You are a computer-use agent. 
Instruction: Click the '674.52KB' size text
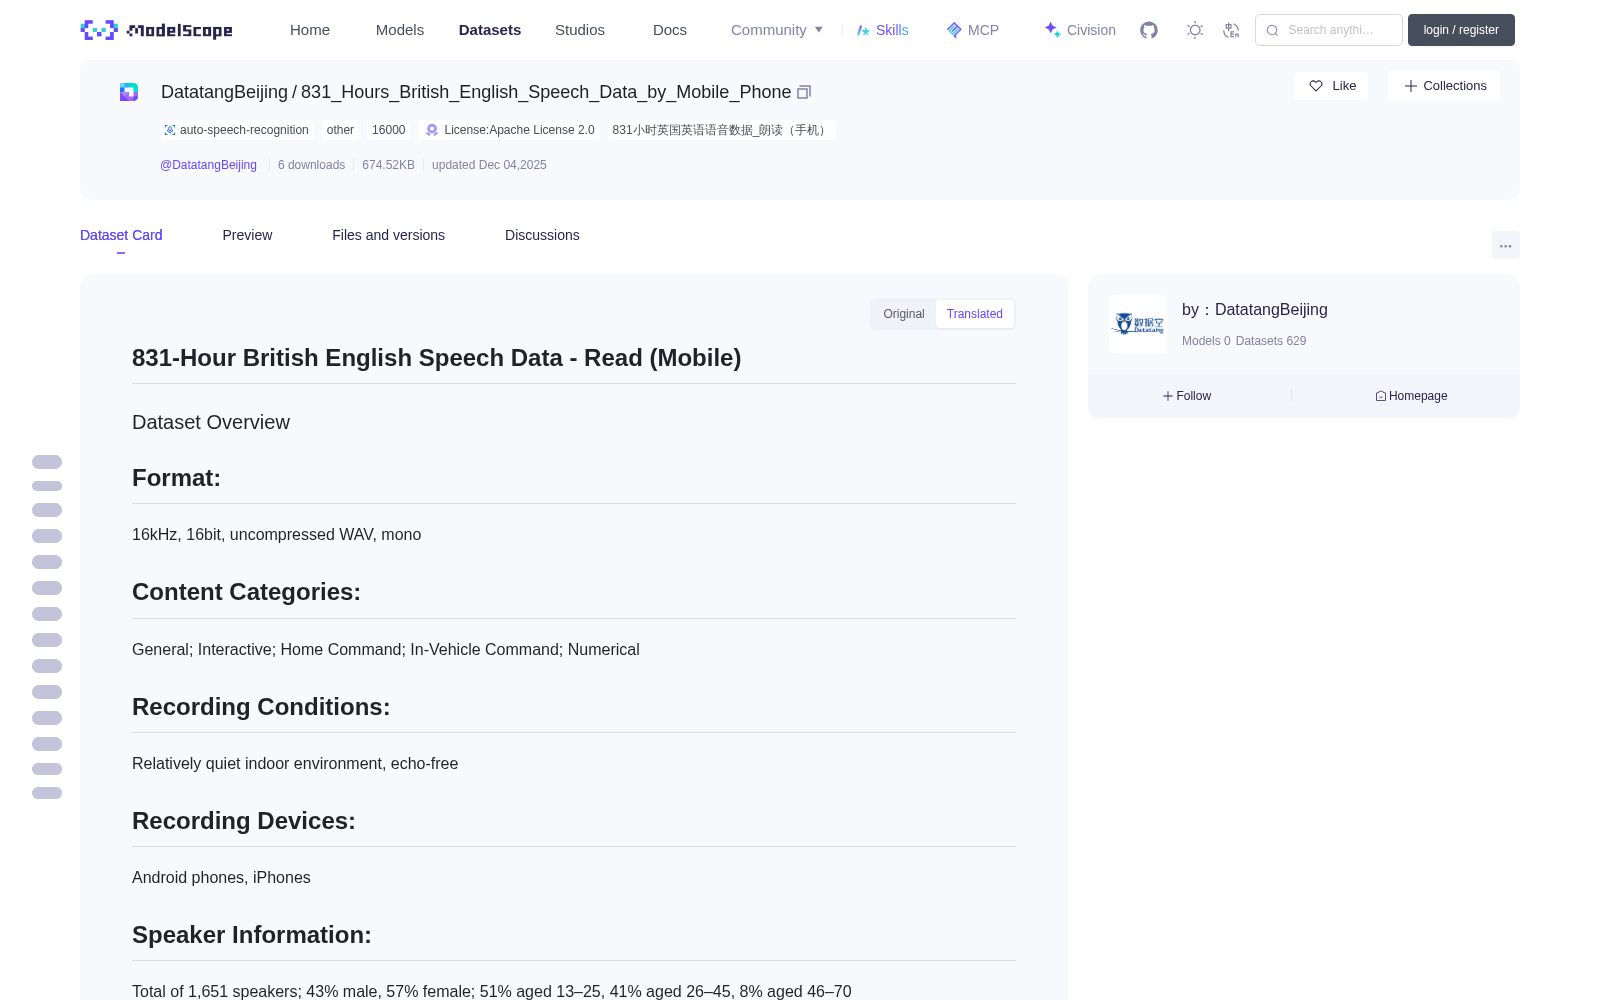click(x=388, y=165)
